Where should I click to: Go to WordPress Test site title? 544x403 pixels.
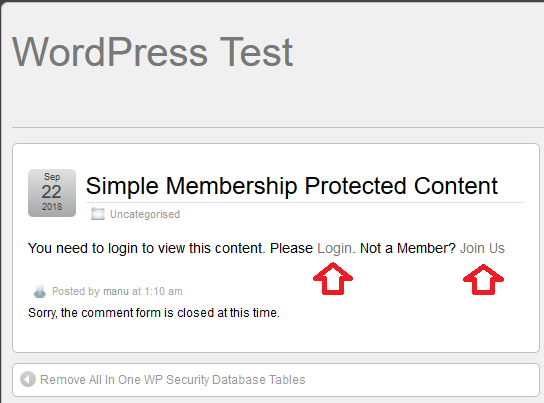(x=153, y=52)
